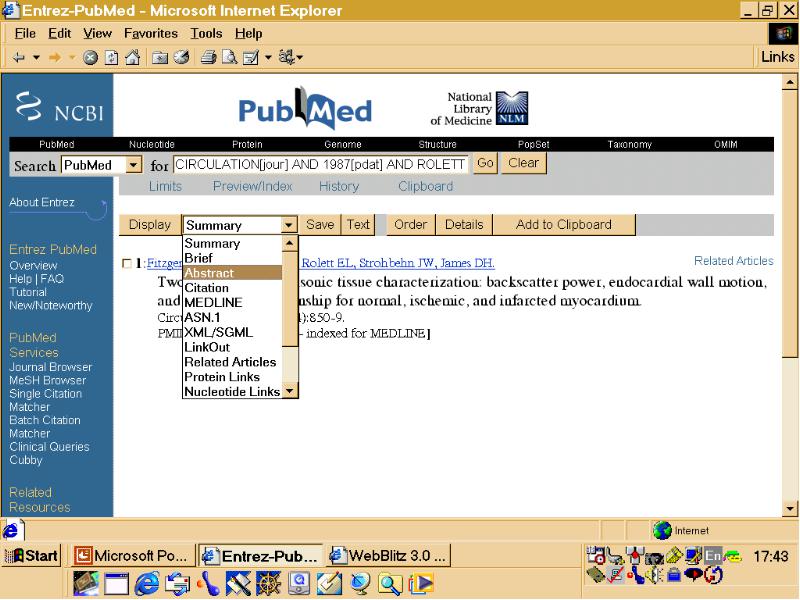Collapse the Summary display format dropdown
This screenshot has width=800, height=600.
pyautogui.click(x=289, y=225)
